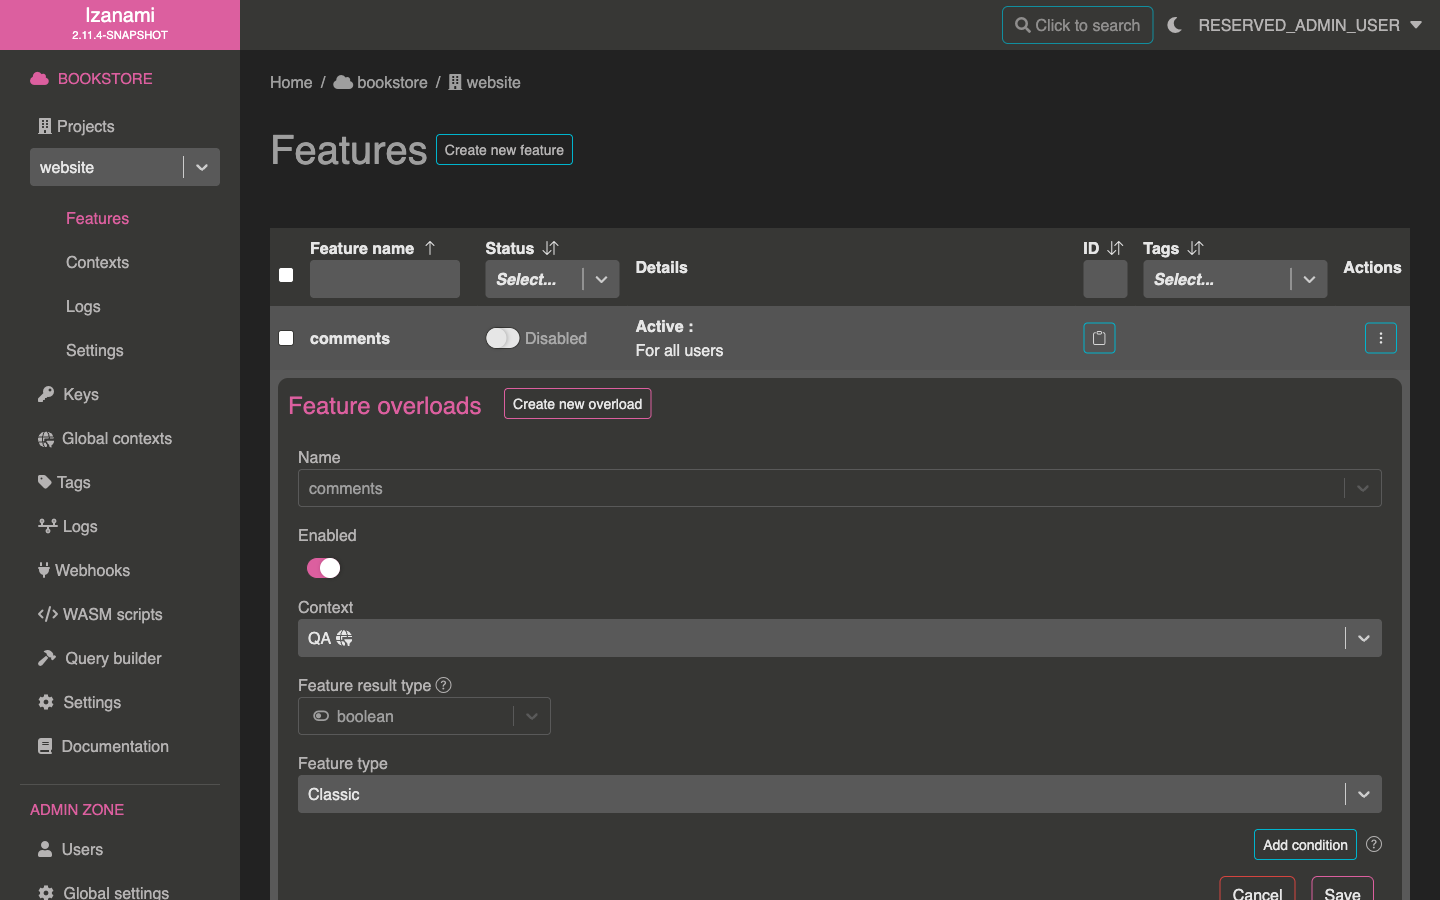1440x900 pixels.
Task: Click the dark mode moon icon
Action: [1175, 25]
